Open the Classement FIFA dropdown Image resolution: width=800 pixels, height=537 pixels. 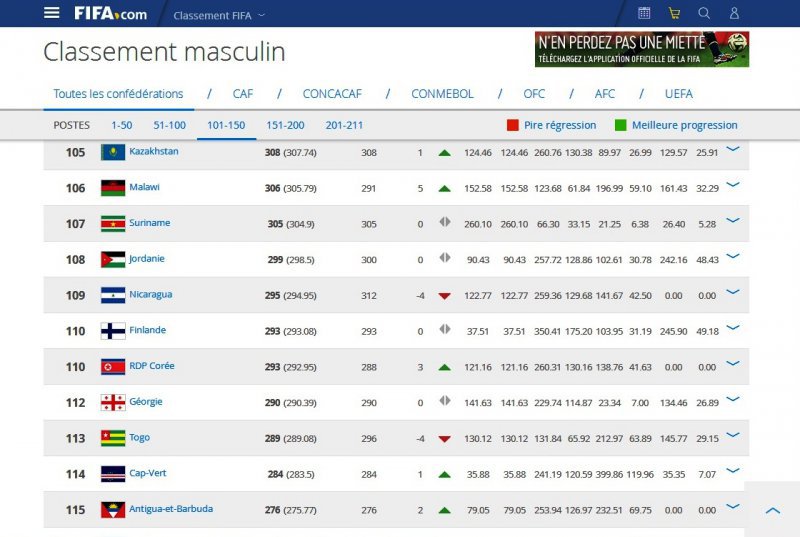click(219, 15)
